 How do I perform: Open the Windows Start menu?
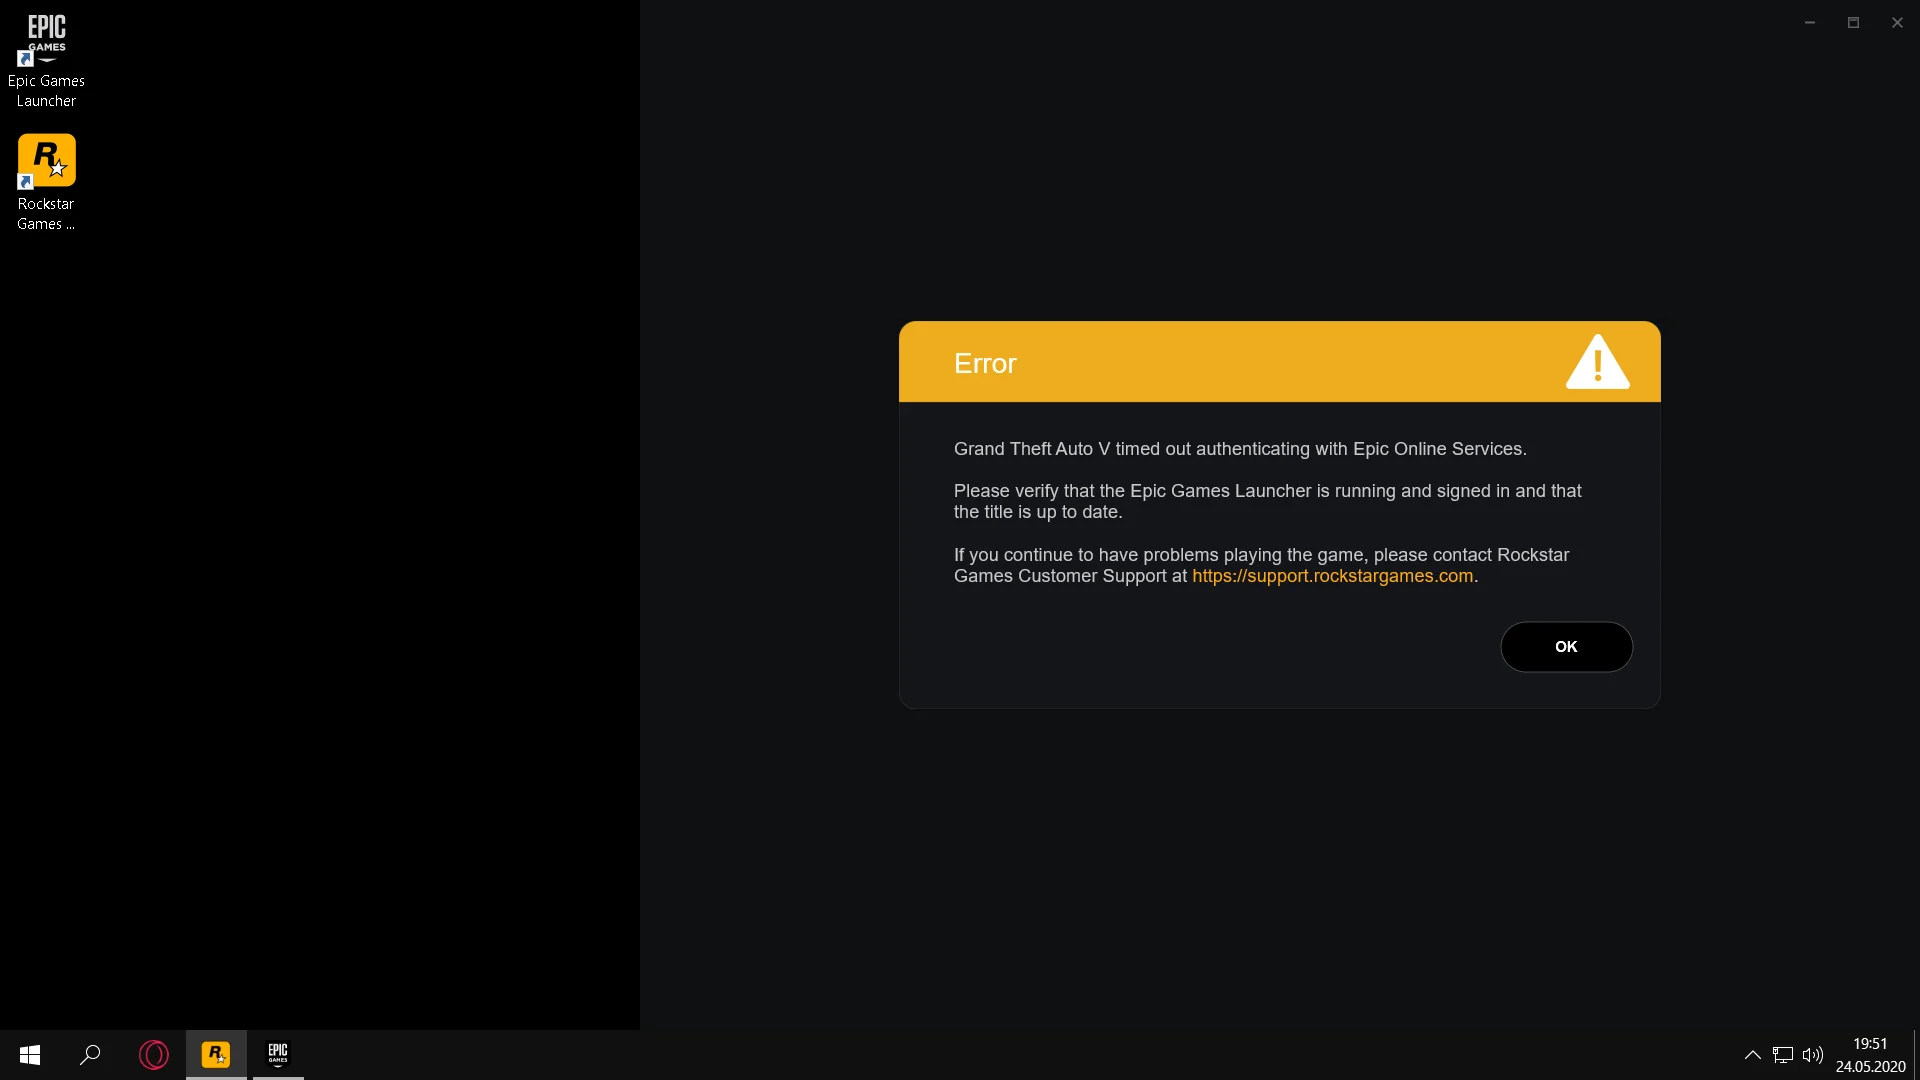(30, 1055)
